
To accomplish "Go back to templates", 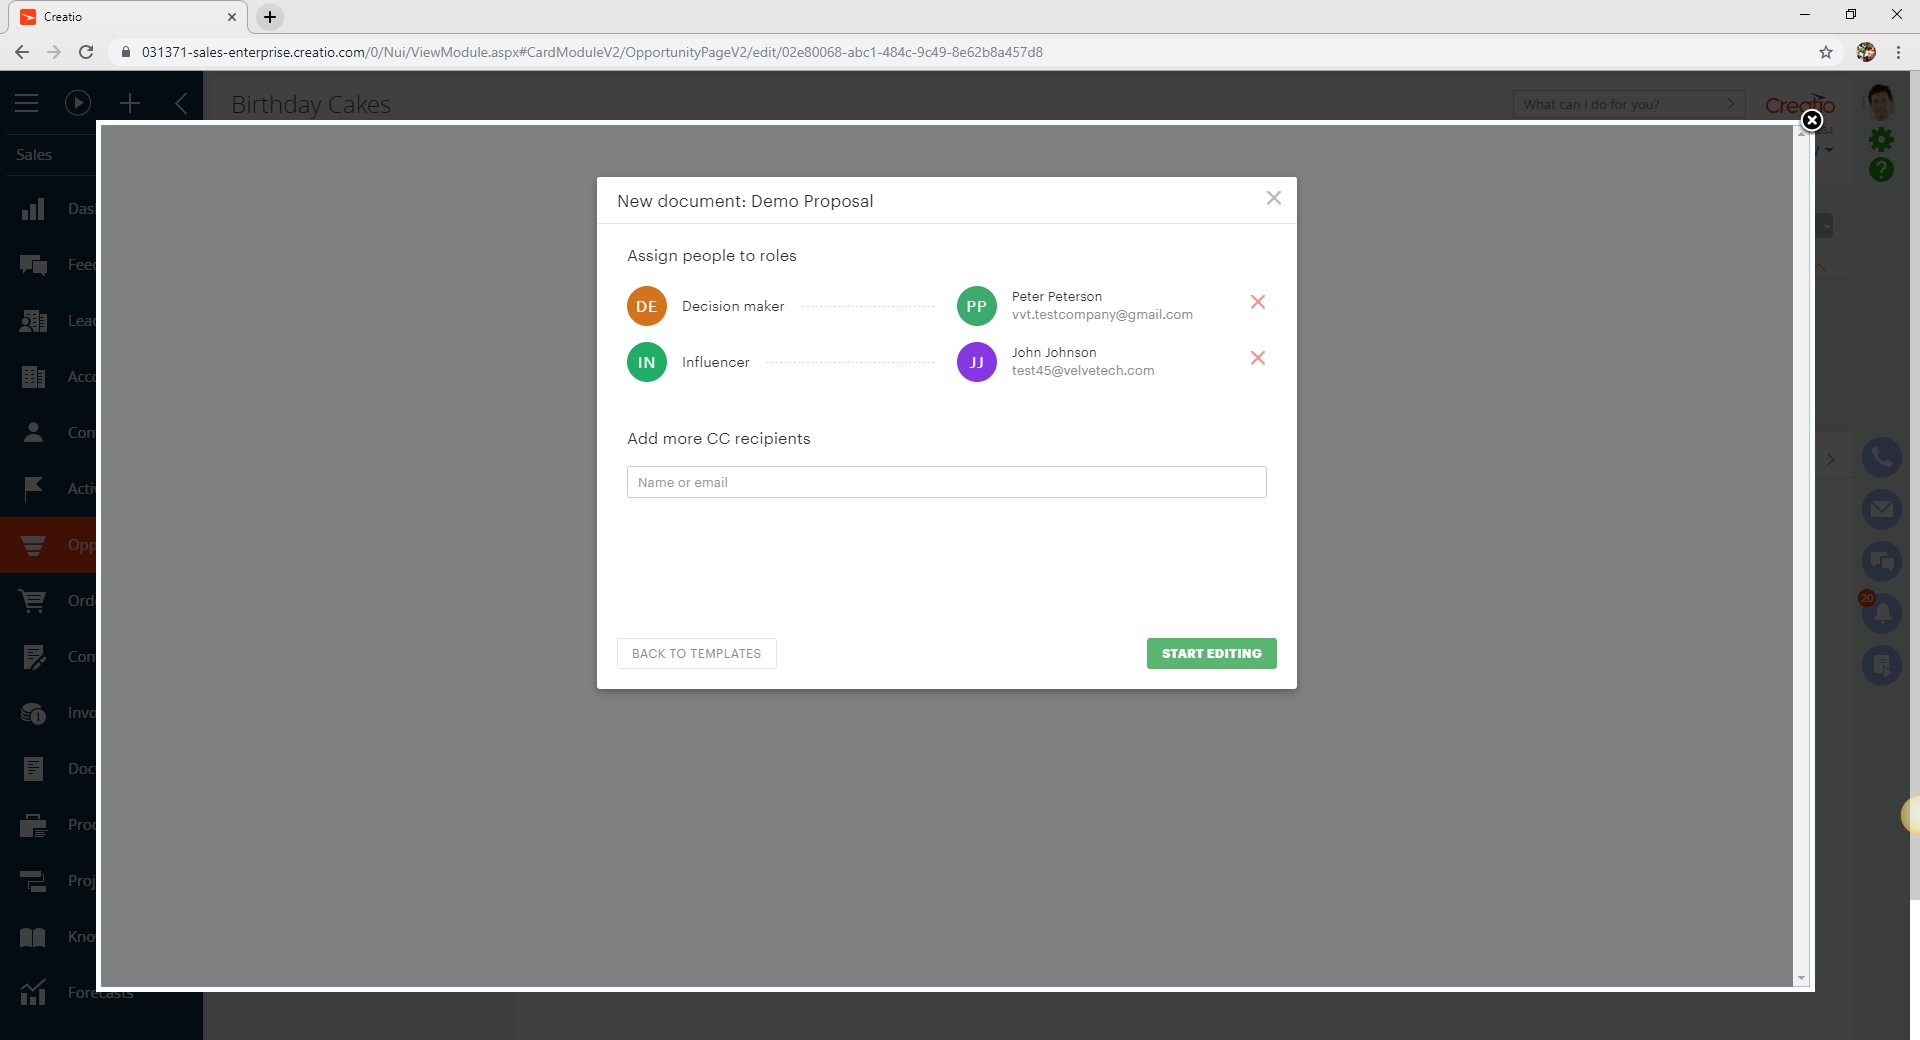I will [696, 654].
